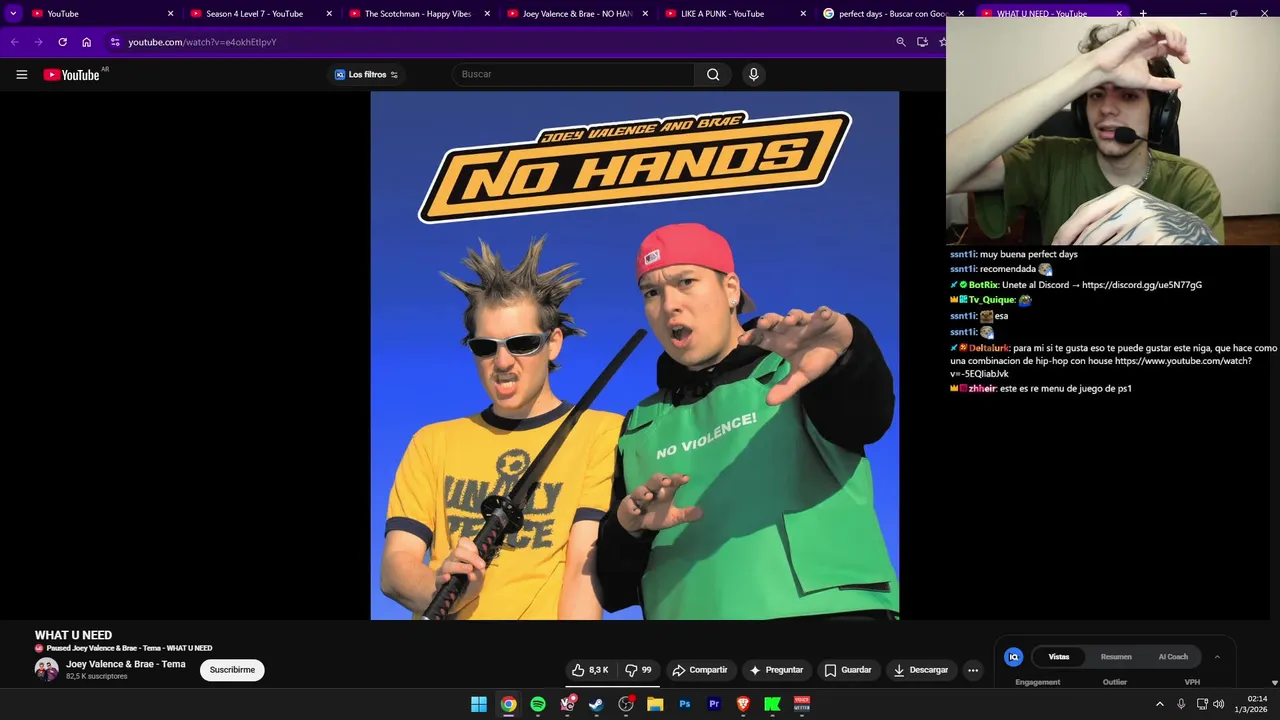Start voice search with microphone icon
The height and width of the screenshot is (720, 1280).
click(x=754, y=74)
